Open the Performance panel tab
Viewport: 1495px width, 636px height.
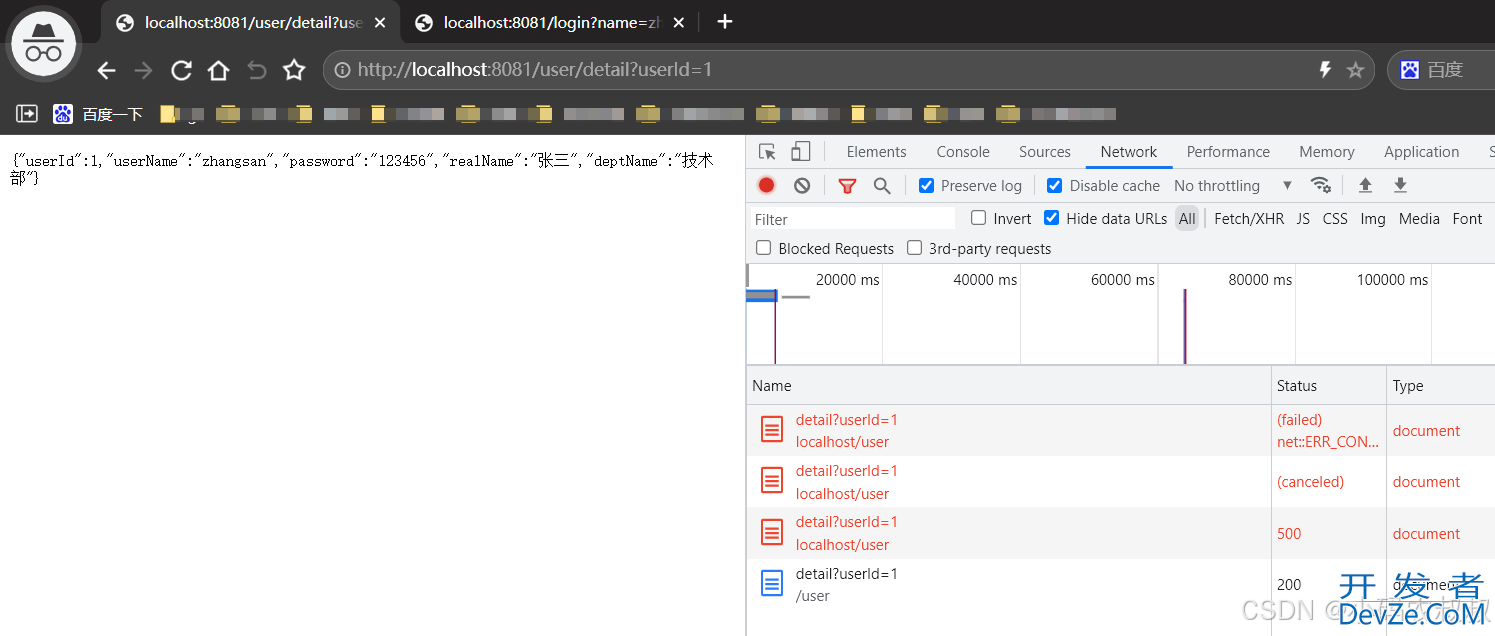[x=1228, y=152]
